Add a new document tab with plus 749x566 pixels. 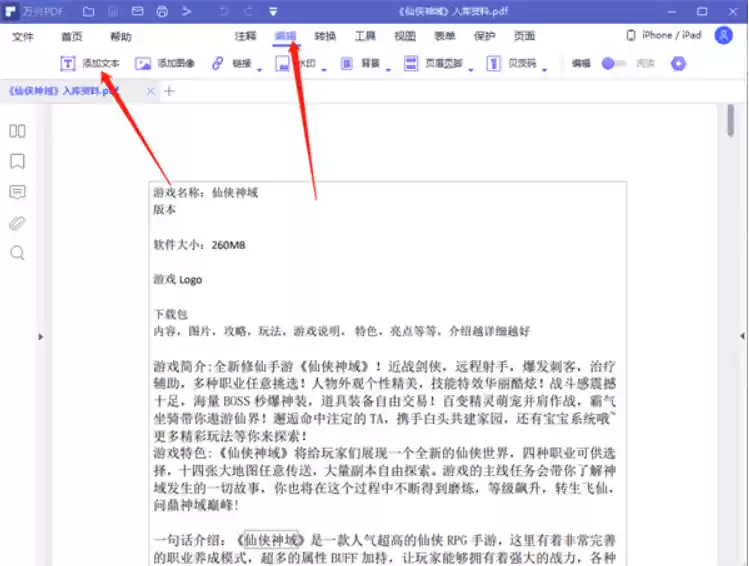coord(169,91)
